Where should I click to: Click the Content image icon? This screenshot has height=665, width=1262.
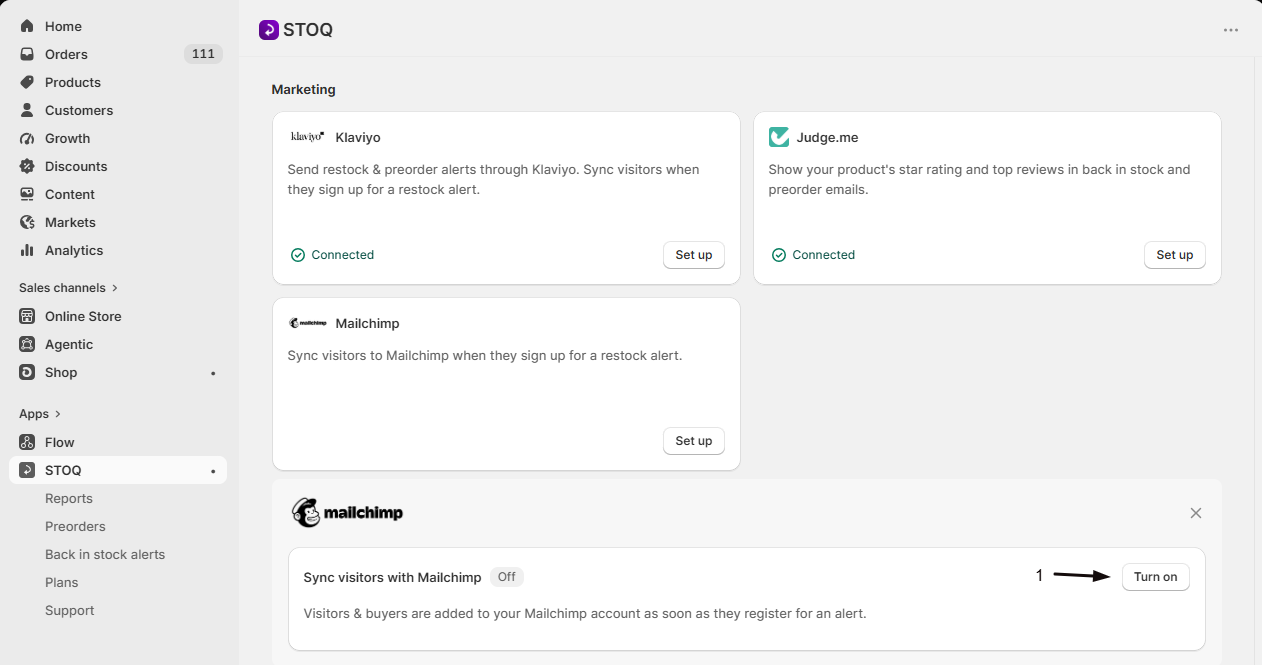pyautogui.click(x=27, y=194)
